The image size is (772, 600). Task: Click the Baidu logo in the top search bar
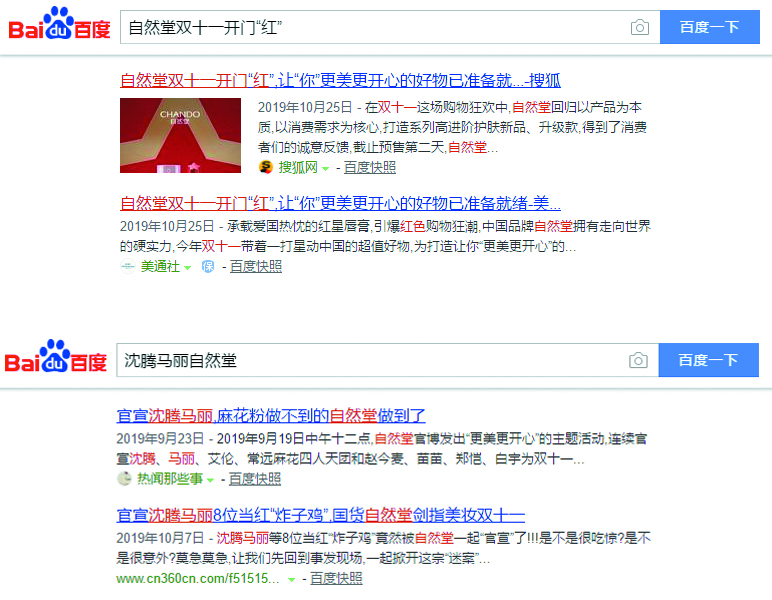[x=59, y=24]
